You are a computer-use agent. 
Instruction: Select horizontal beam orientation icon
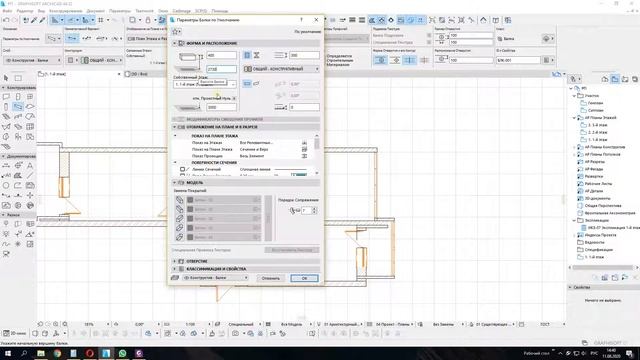pyautogui.click(x=247, y=84)
